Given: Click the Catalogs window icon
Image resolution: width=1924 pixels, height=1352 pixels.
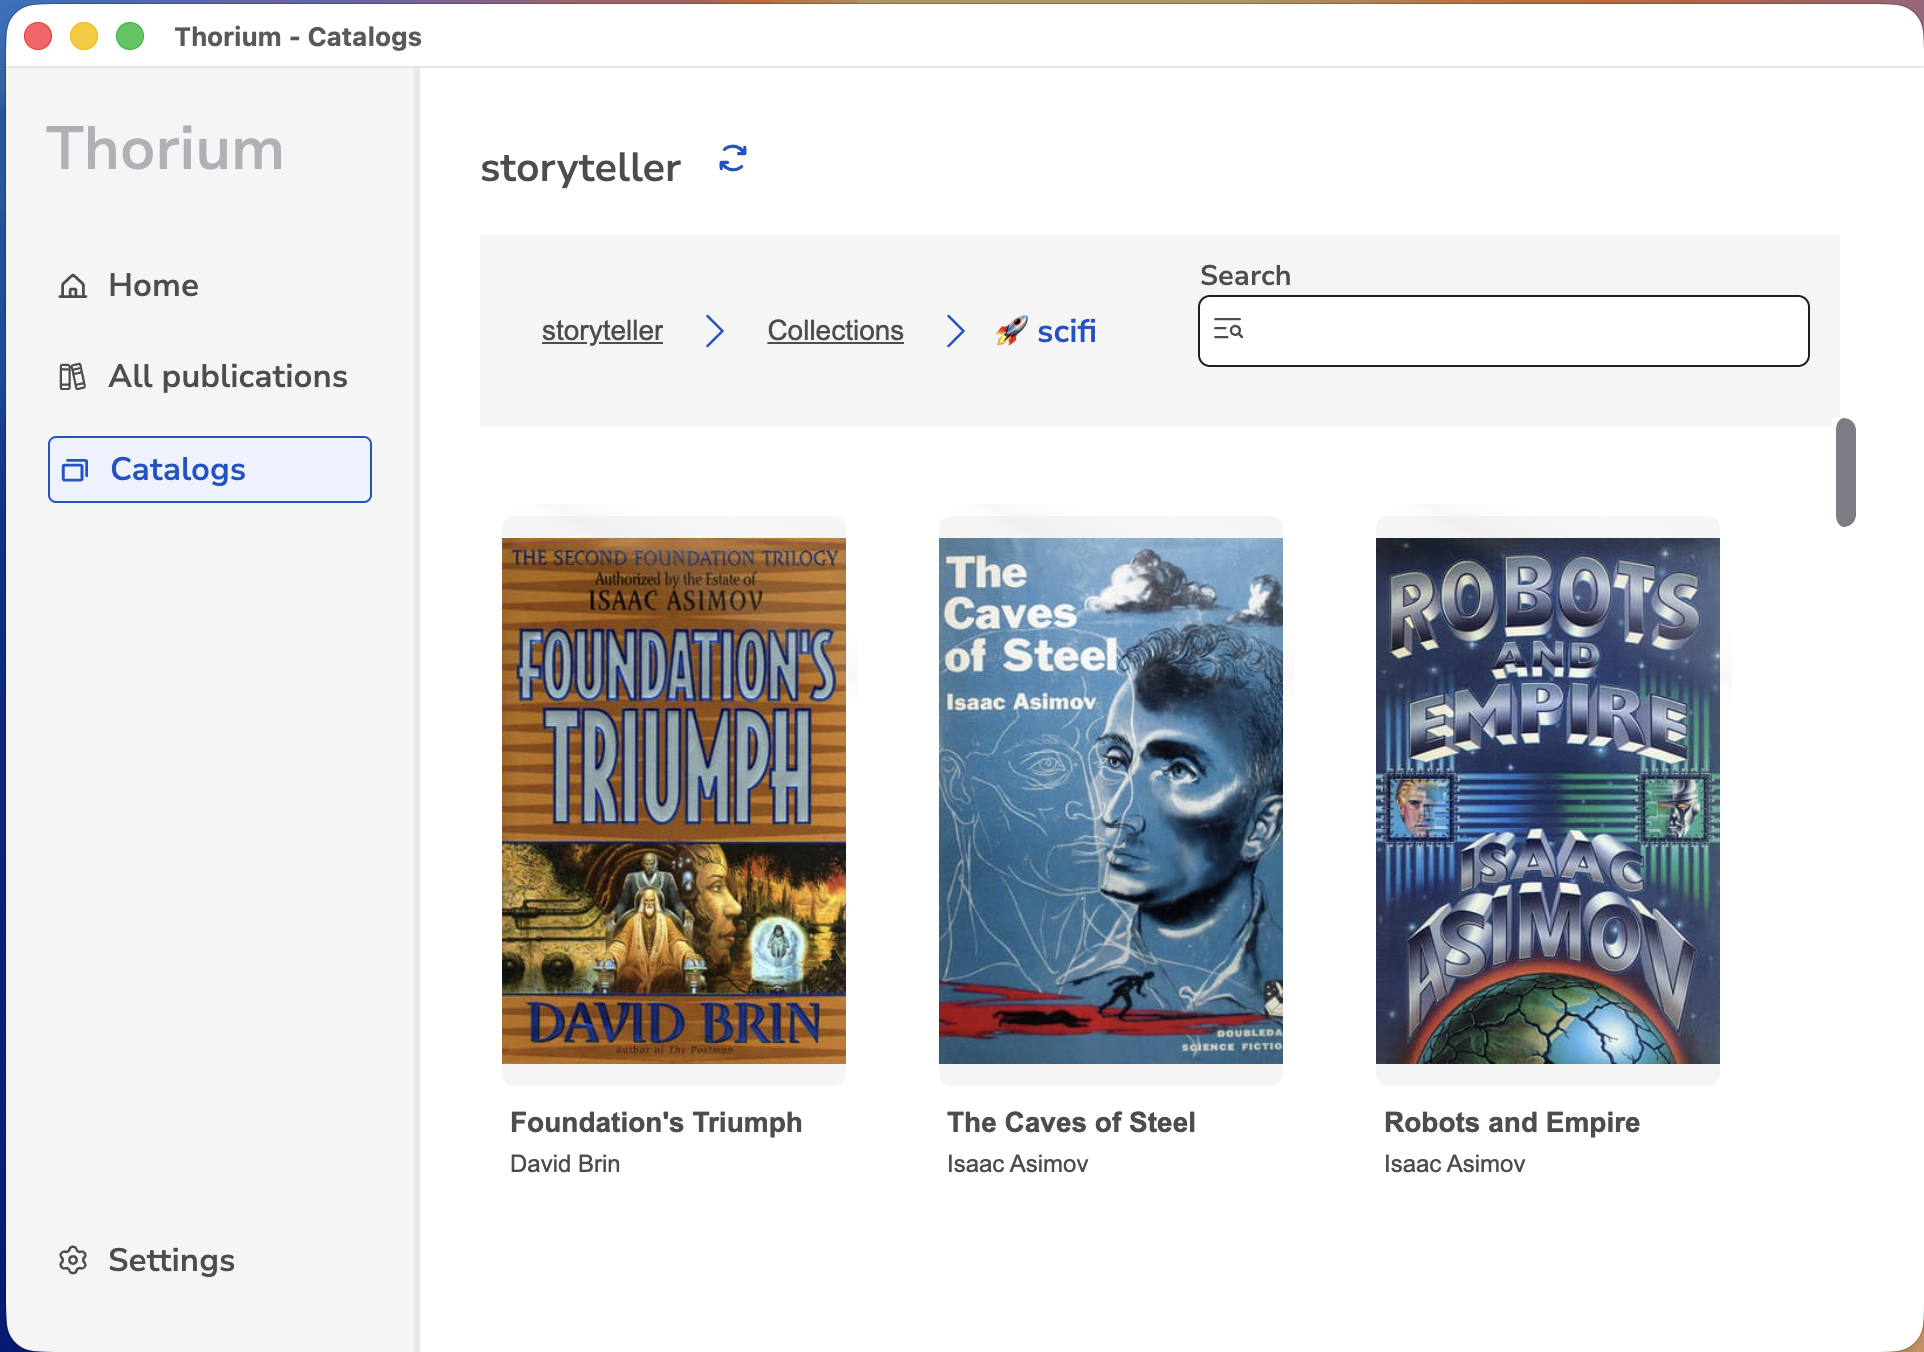Looking at the screenshot, I should pos(75,470).
